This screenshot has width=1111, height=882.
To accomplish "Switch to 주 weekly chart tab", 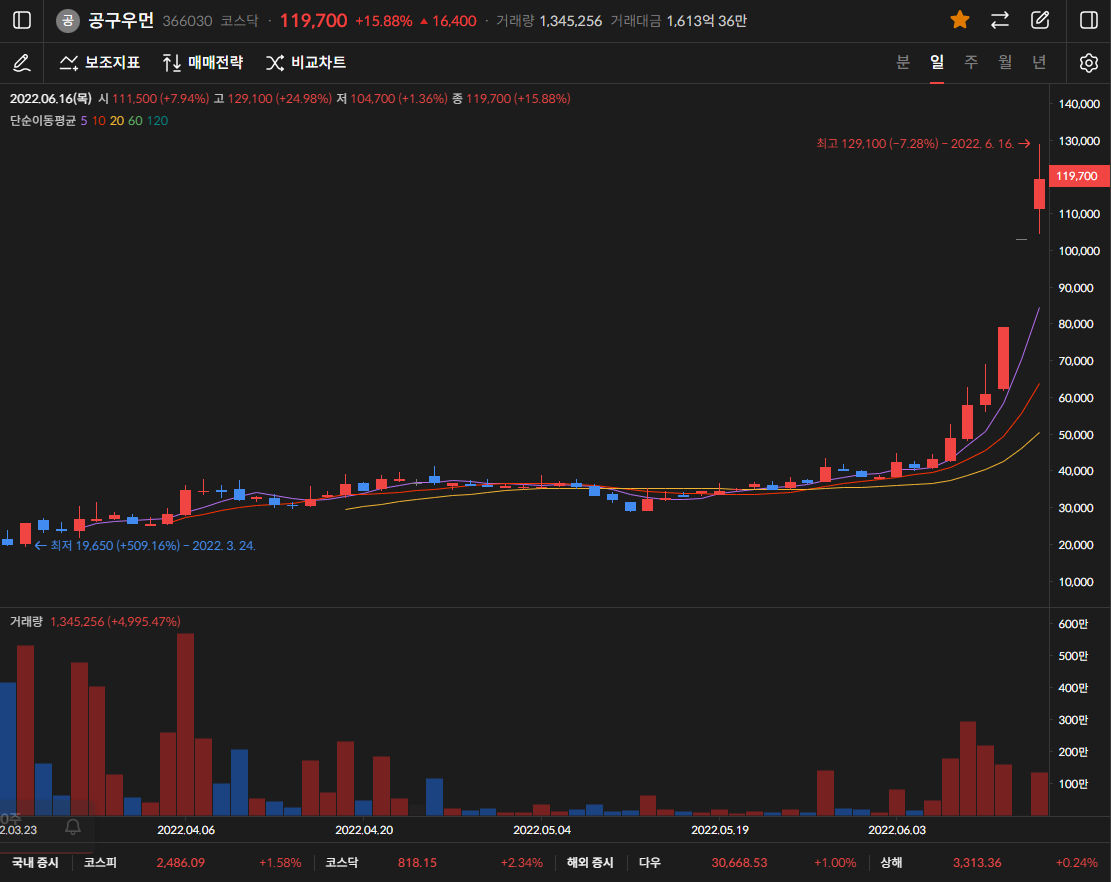I will coord(971,62).
